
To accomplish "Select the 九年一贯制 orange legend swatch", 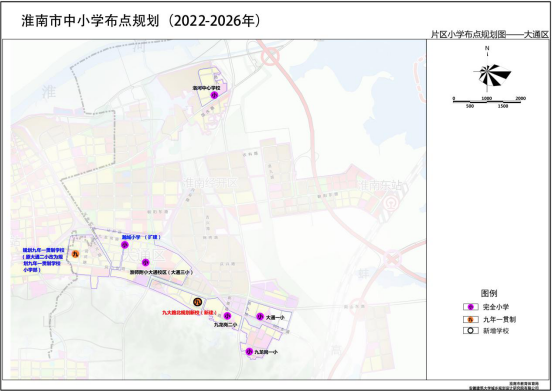I will [470, 319].
